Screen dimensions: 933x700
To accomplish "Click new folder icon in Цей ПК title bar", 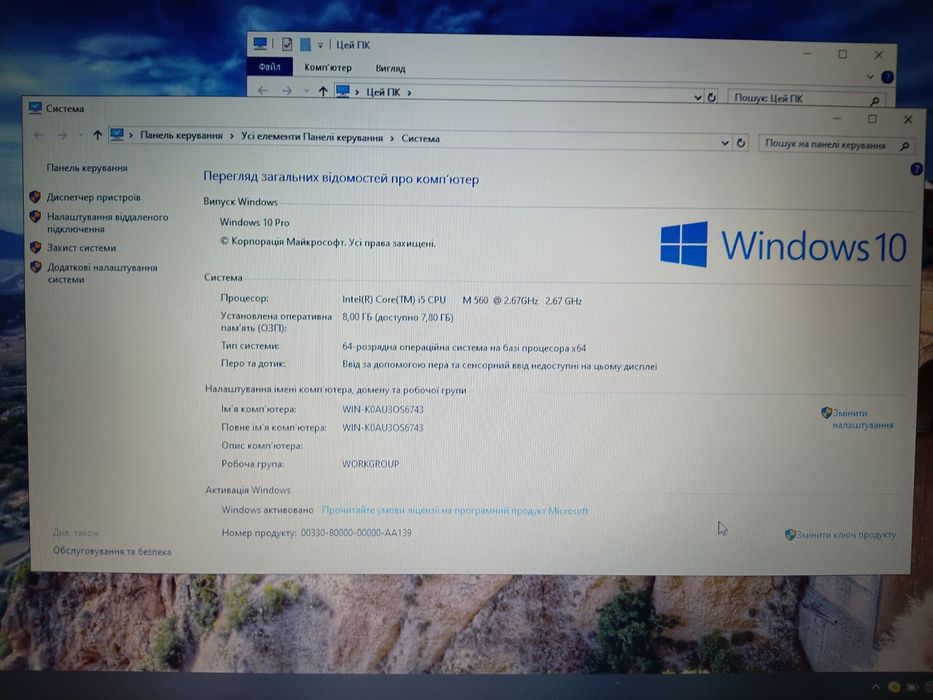I will click(x=305, y=45).
